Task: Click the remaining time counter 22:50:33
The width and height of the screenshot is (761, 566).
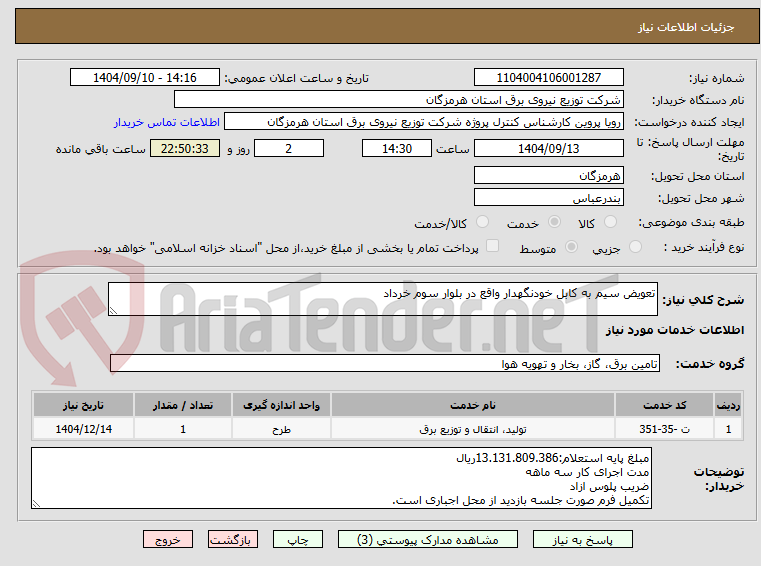Action: (184, 149)
